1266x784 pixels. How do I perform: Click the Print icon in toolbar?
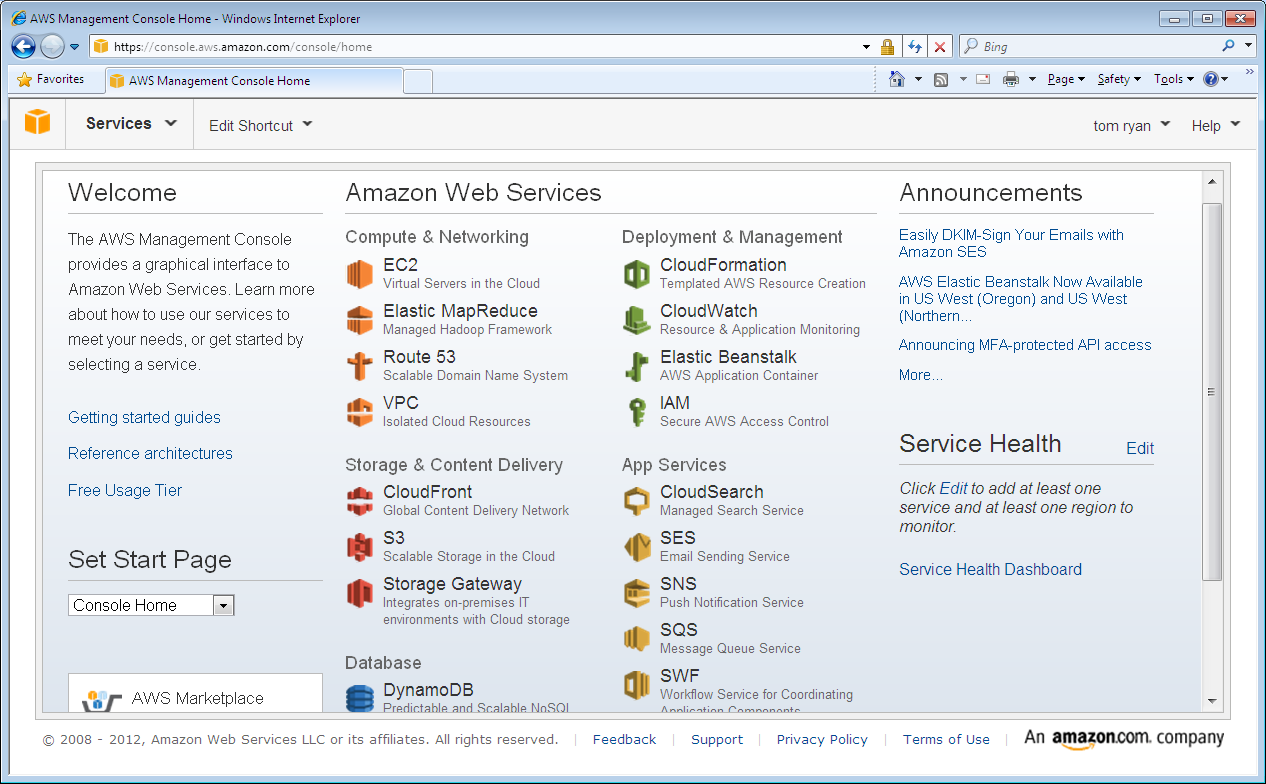pos(1011,79)
